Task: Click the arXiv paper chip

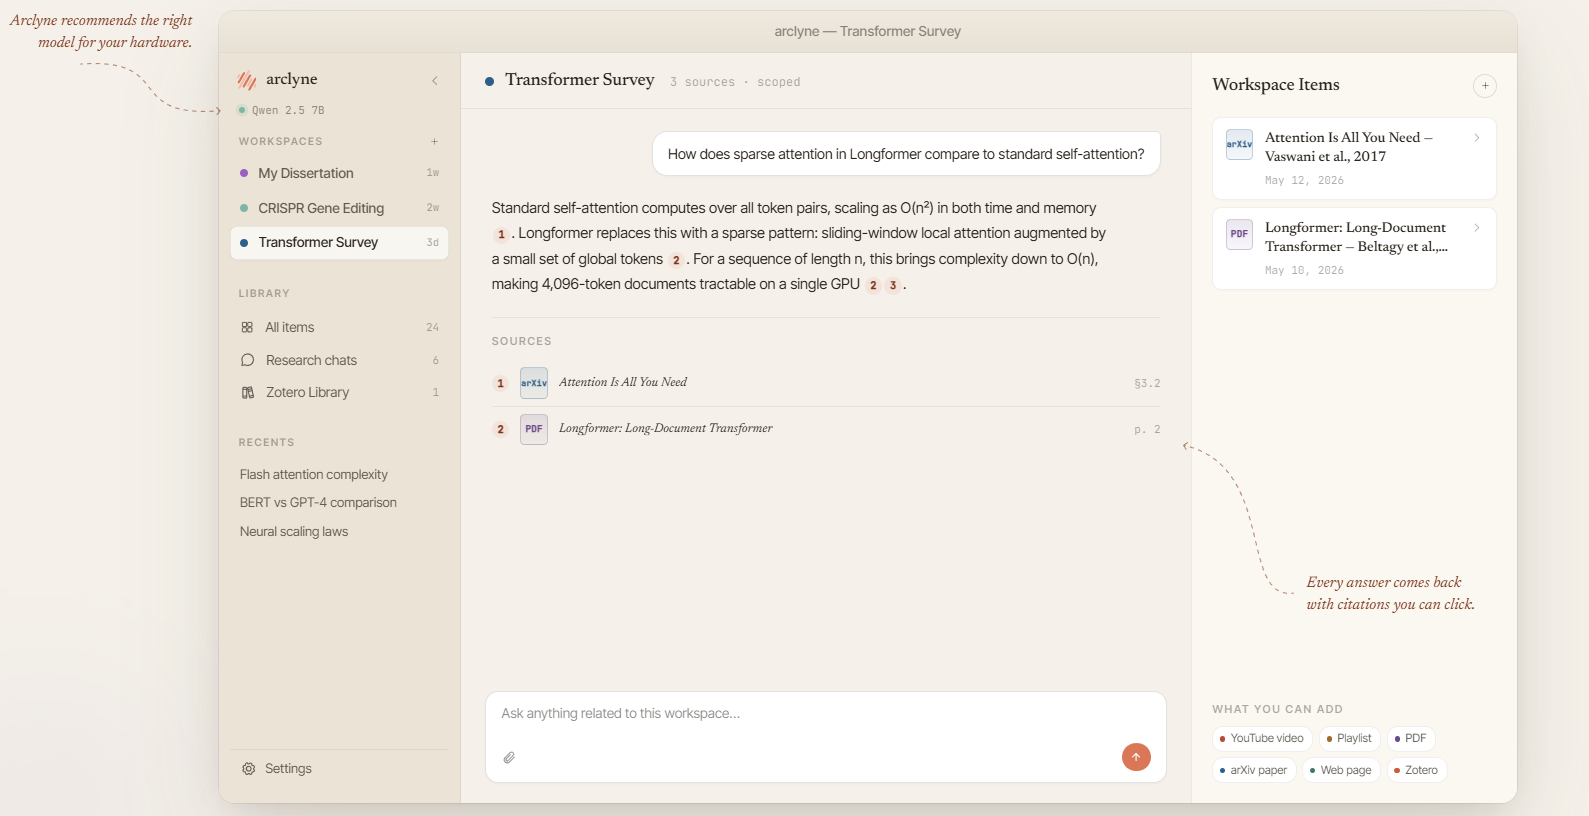Action: tap(1254, 770)
